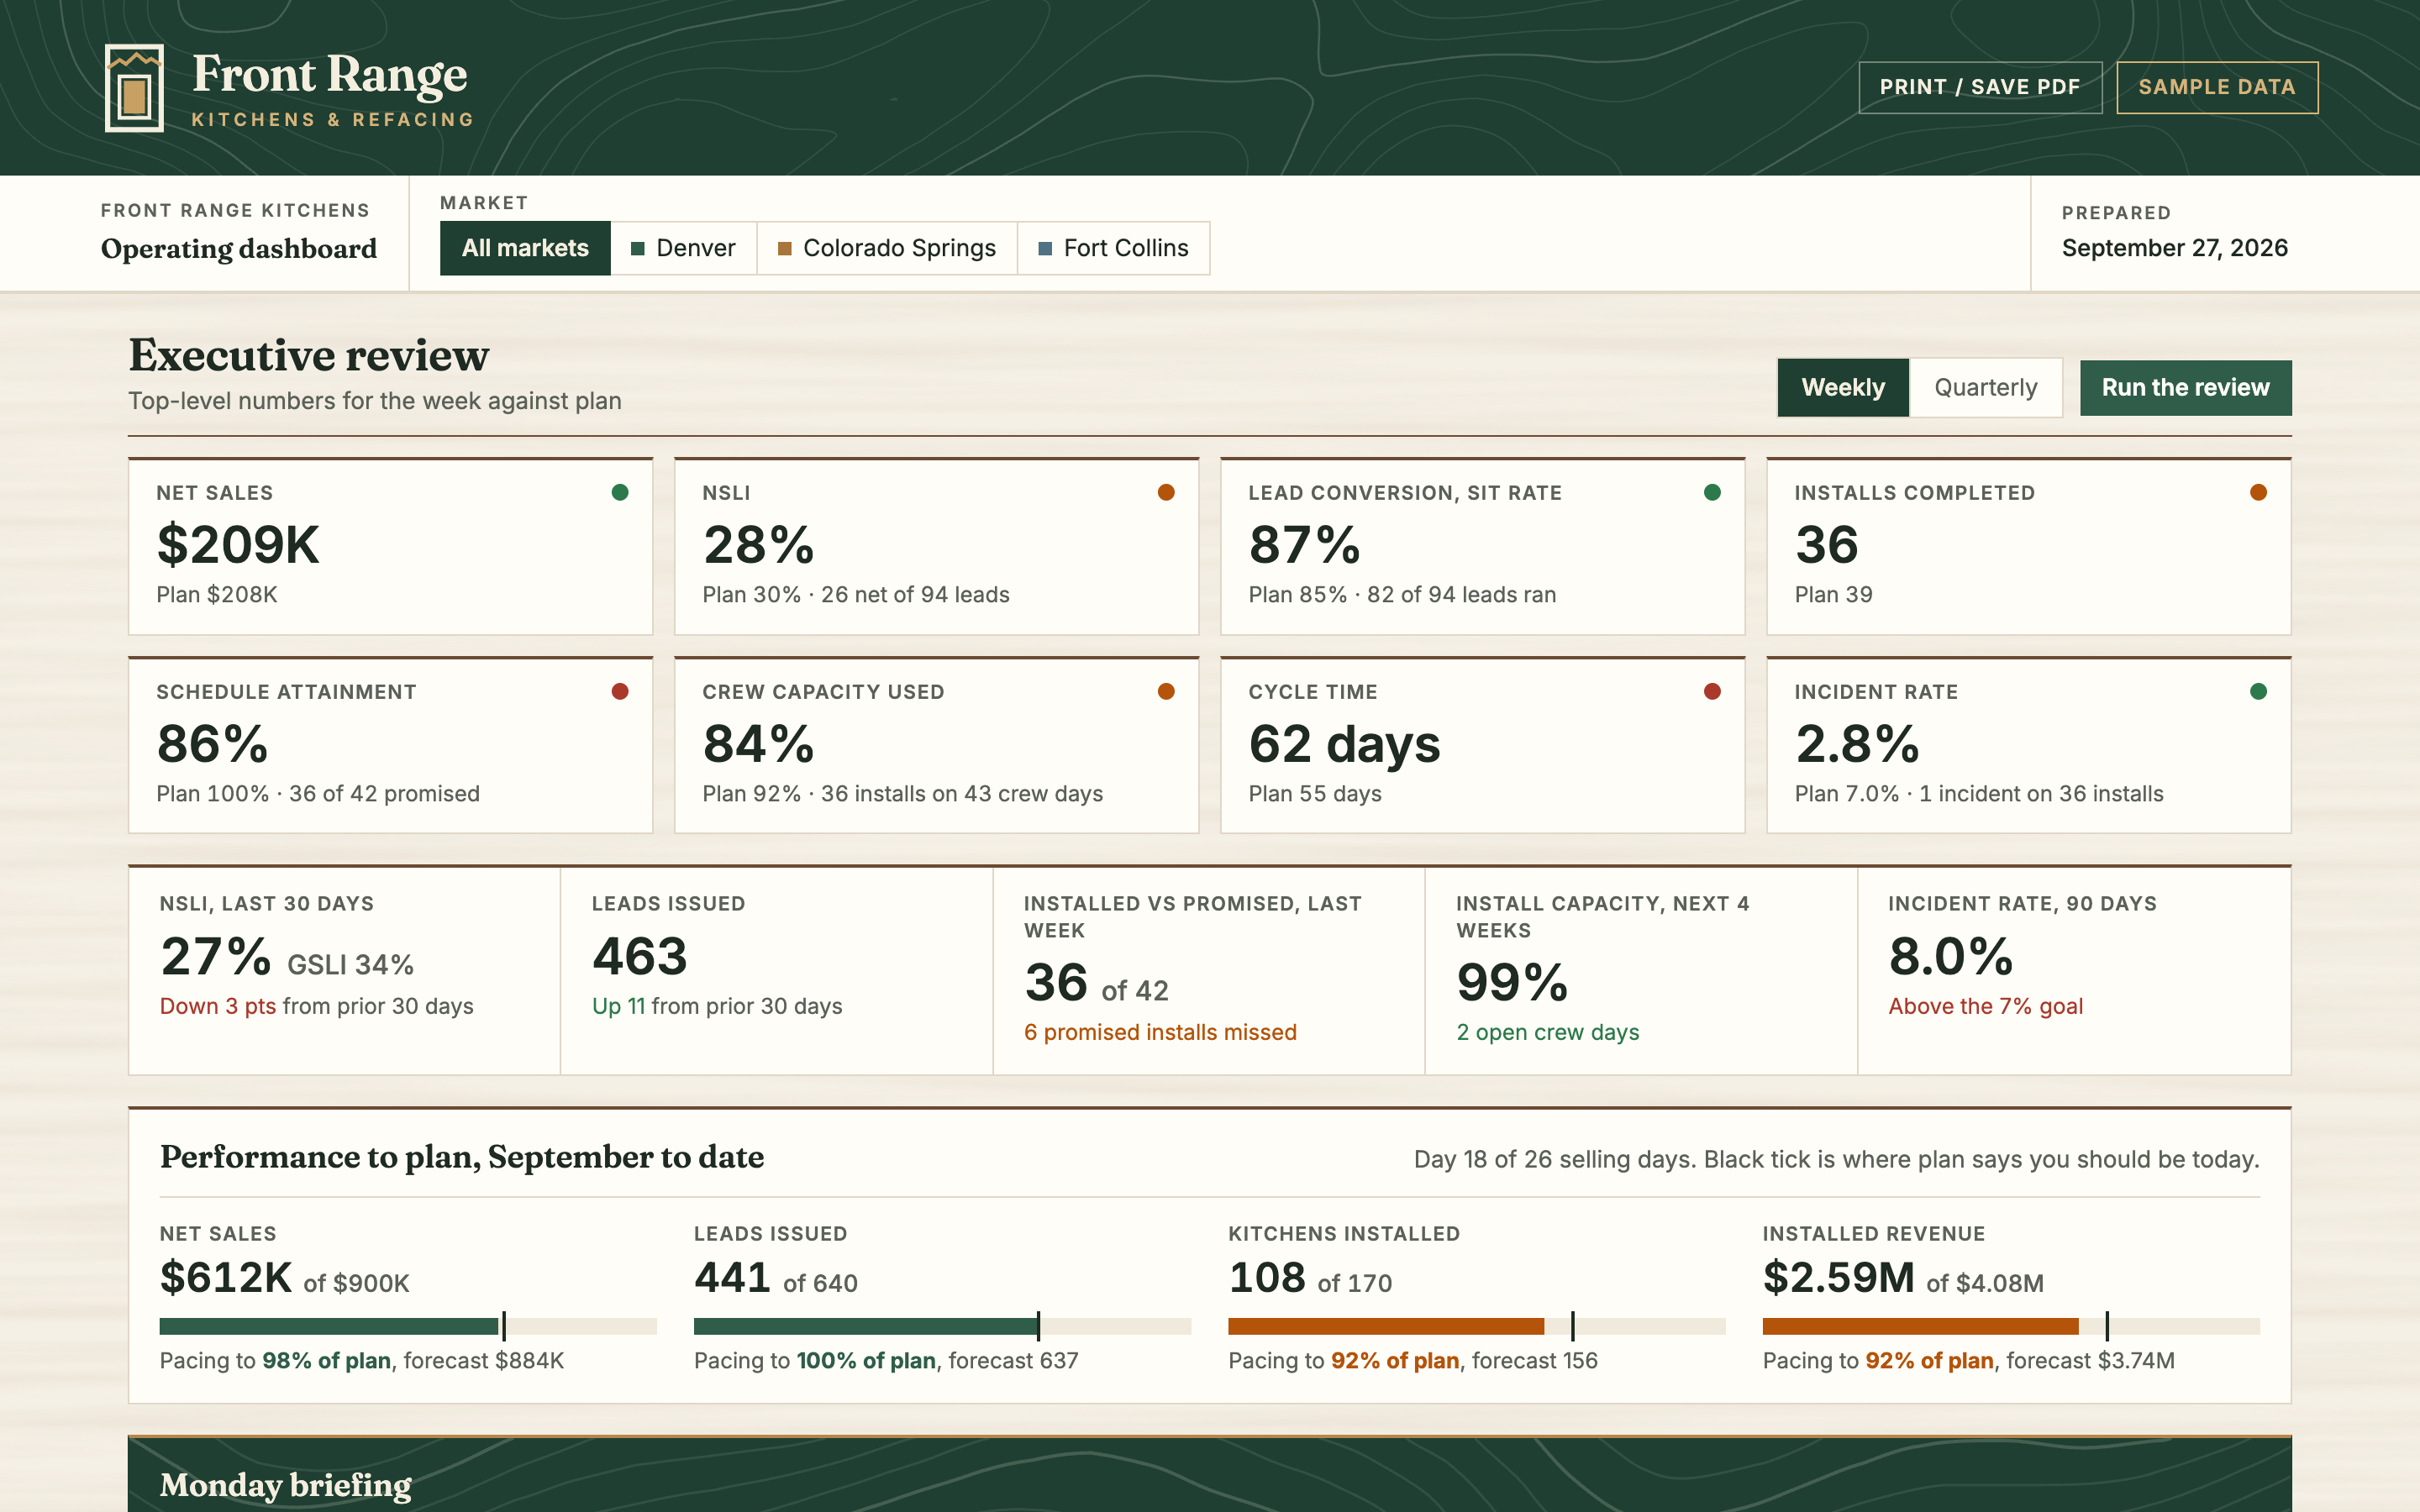This screenshot has width=2420, height=1512.
Task: Click the $2.59M installed revenue value
Action: [x=1838, y=1278]
